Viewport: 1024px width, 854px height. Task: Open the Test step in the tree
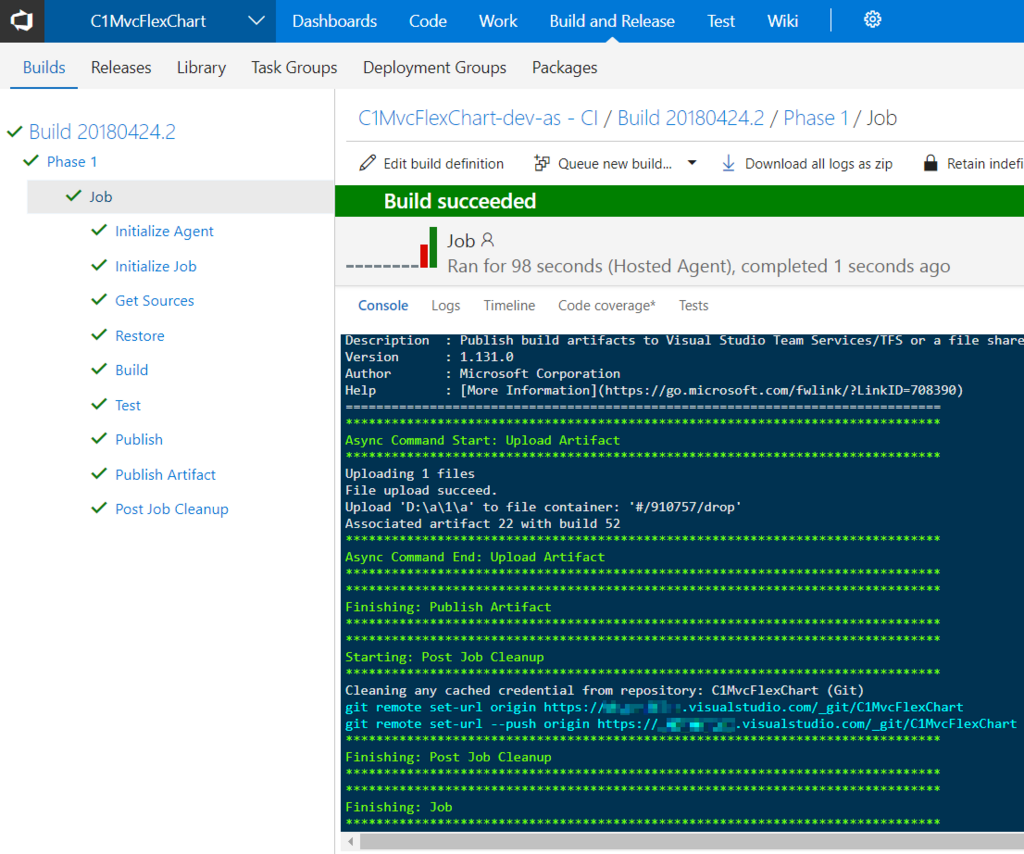click(128, 405)
